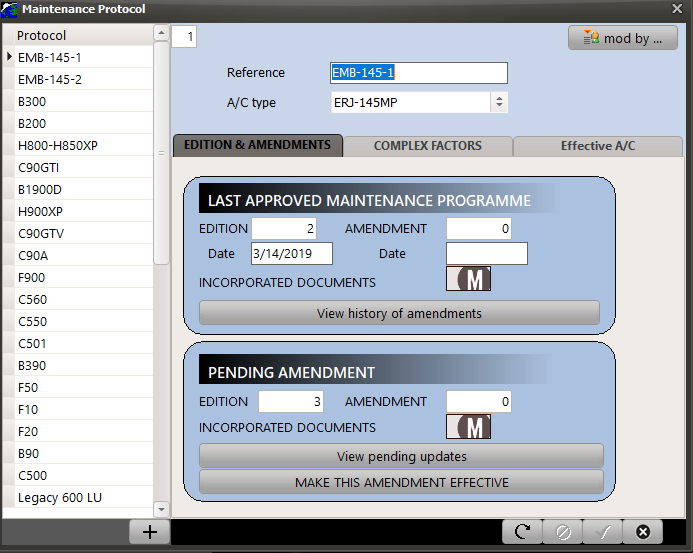Viewport: 693px width, 553px height.
Task: Click the record number field showing 1
Action: click(184, 36)
